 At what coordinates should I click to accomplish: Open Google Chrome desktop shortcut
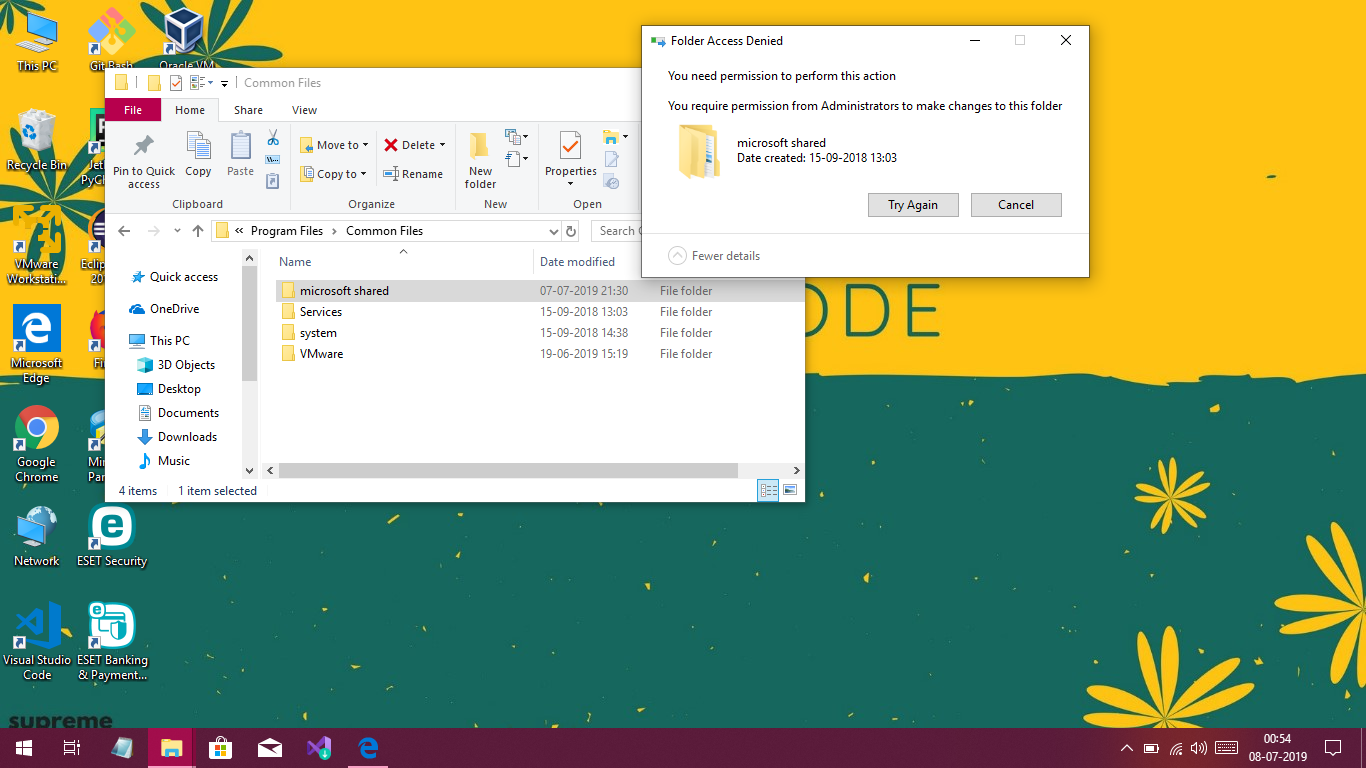(37, 444)
